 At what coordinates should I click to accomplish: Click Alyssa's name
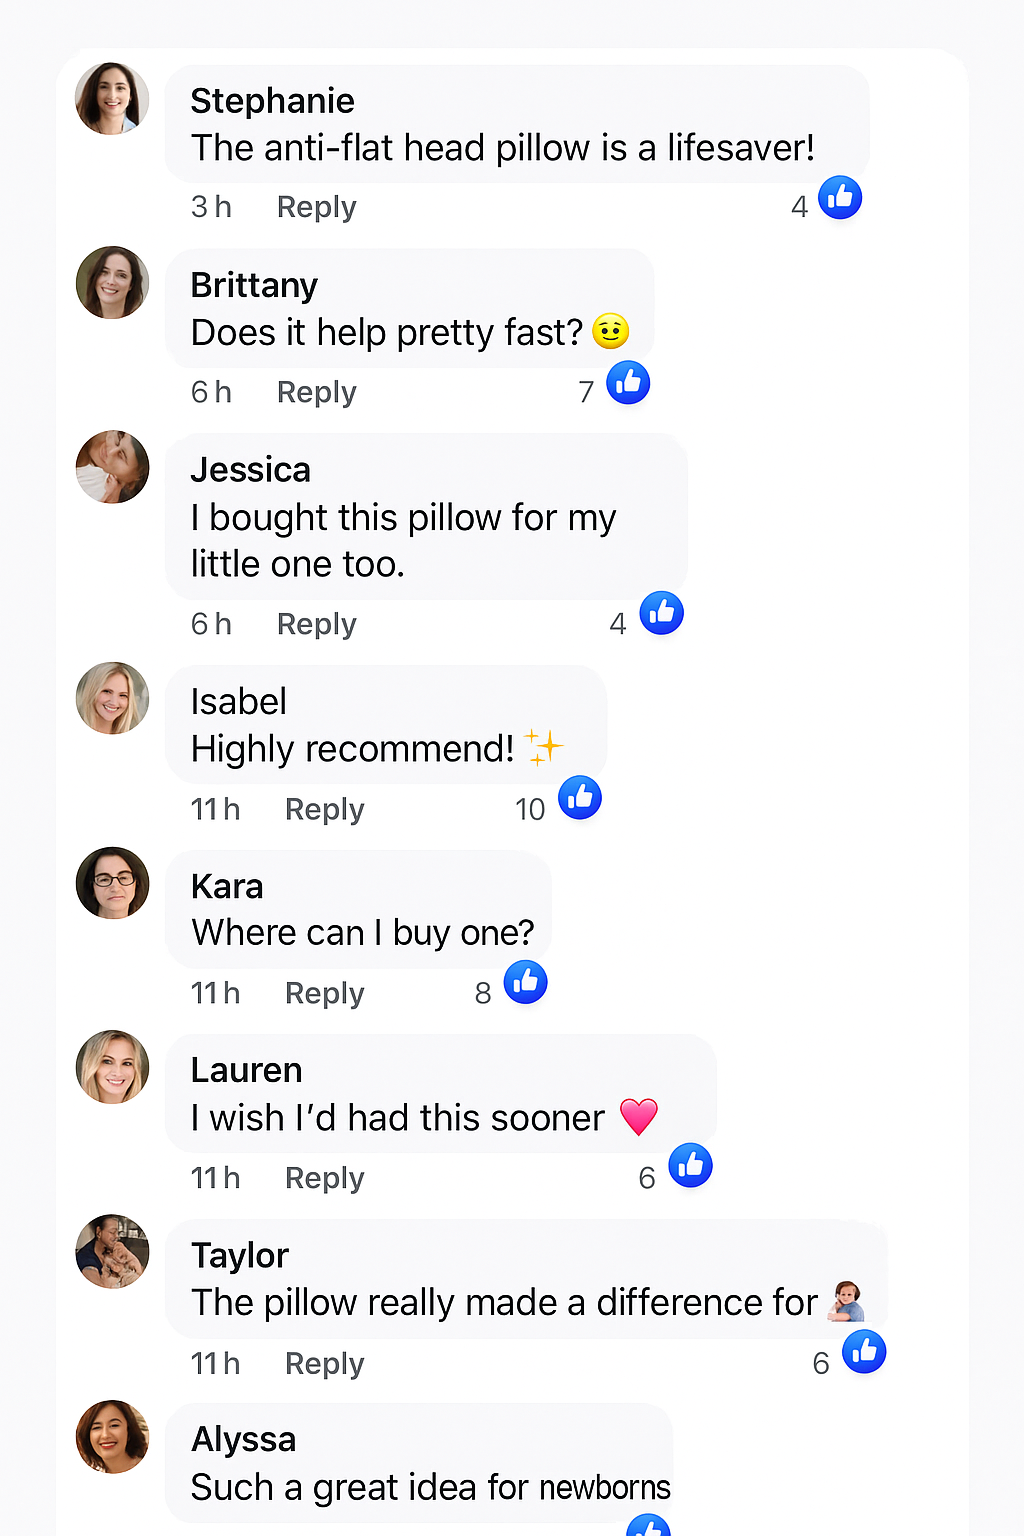[243, 1440]
